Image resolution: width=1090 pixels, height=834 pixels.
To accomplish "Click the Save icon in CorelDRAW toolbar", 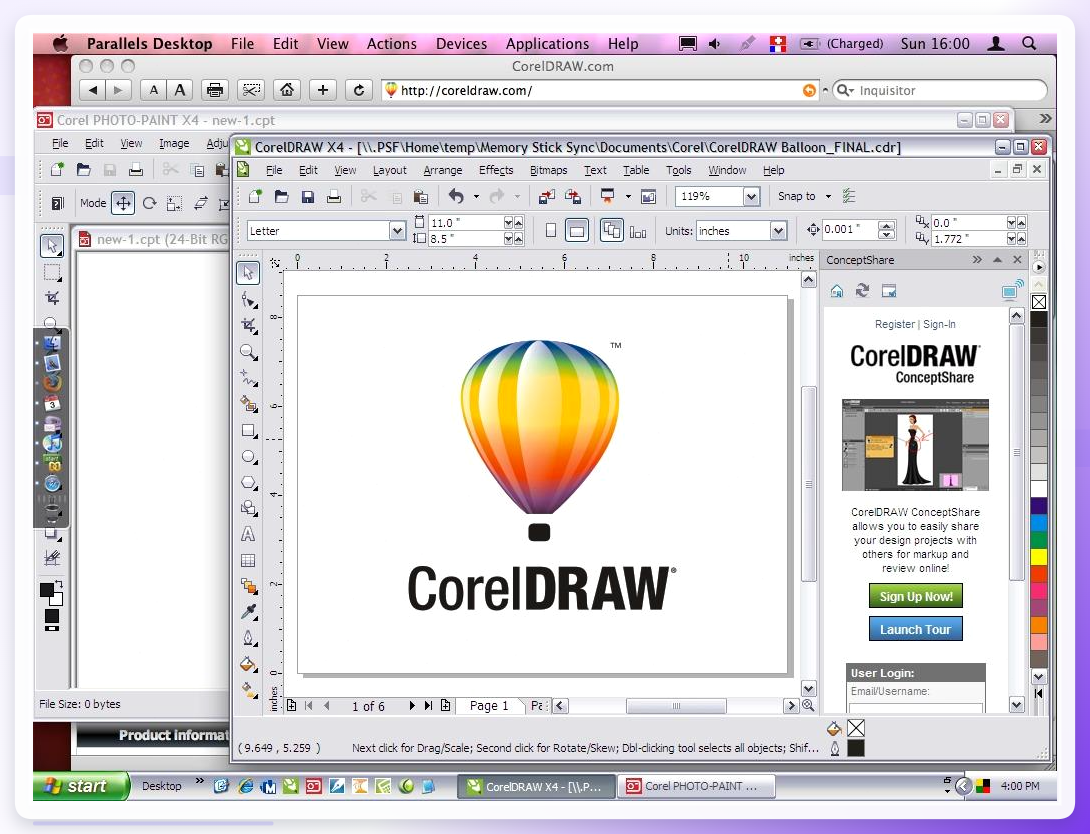I will (308, 197).
